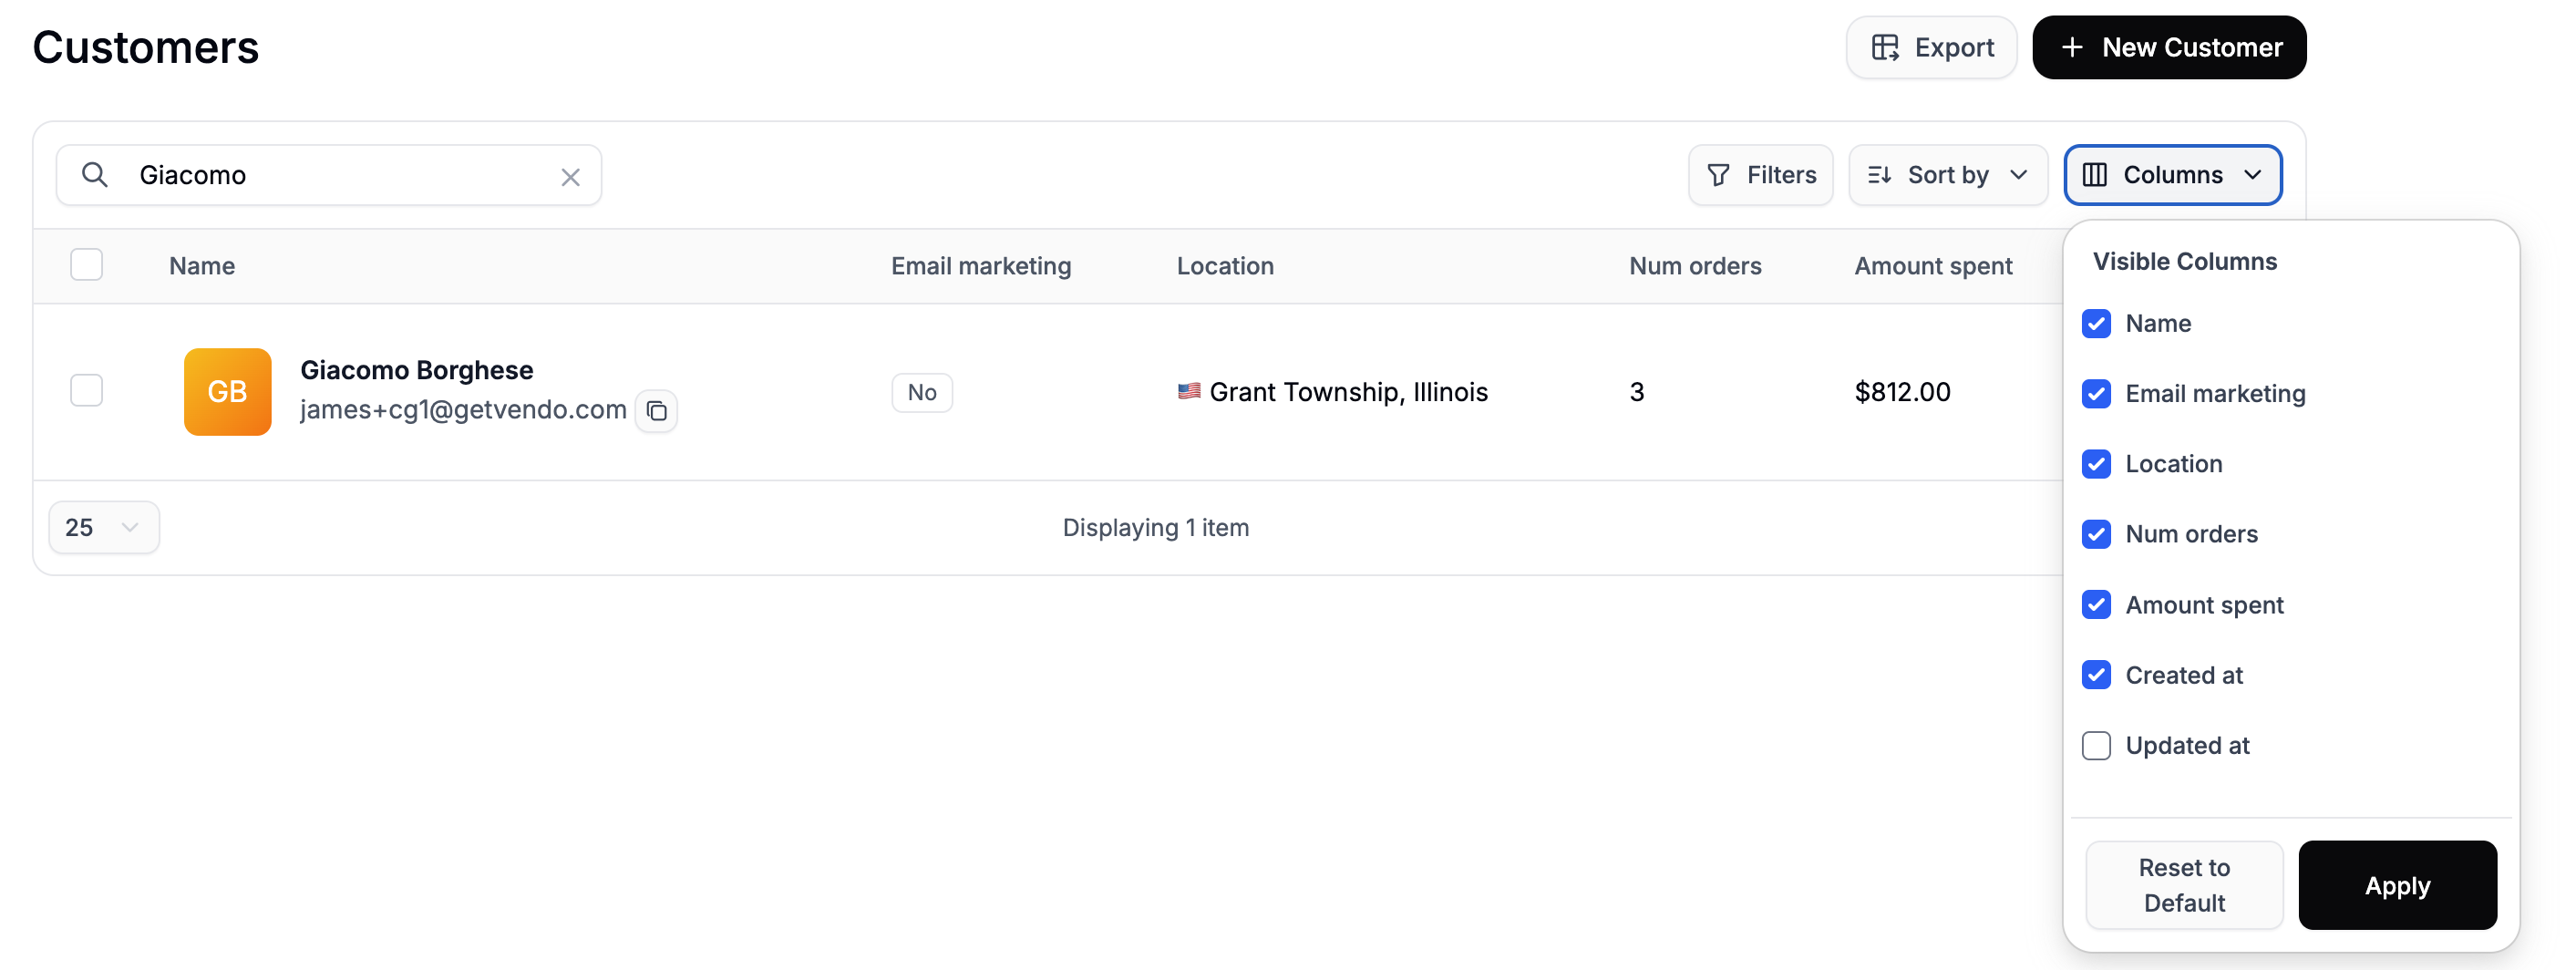This screenshot has height=970, width=2576.
Task: Collapse the Columns dropdown
Action: tap(2173, 174)
